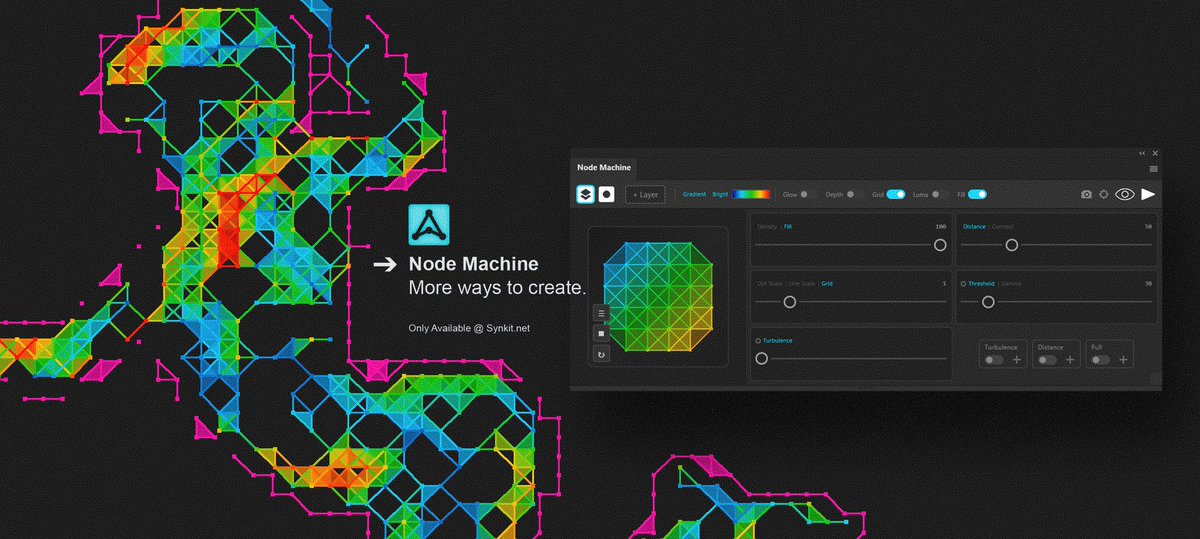Click 'Only Available @ Synkit.net' text

click(469, 327)
